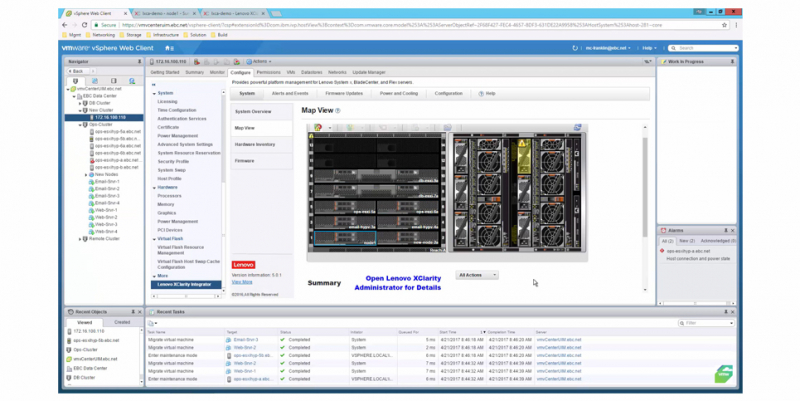Click browser reload button
Screen dimensions: 800x401
pyautogui.click(x=85, y=25)
